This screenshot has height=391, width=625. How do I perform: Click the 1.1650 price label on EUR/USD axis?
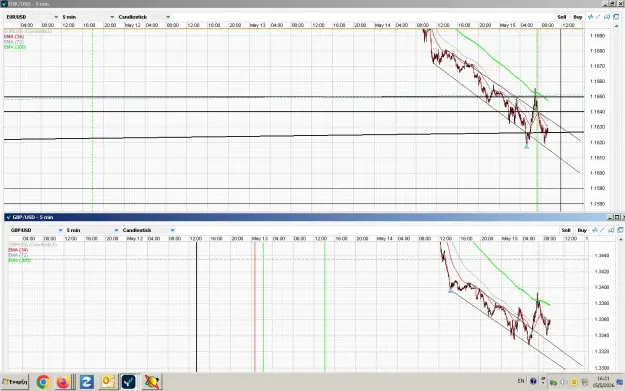click(x=597, y=96)
